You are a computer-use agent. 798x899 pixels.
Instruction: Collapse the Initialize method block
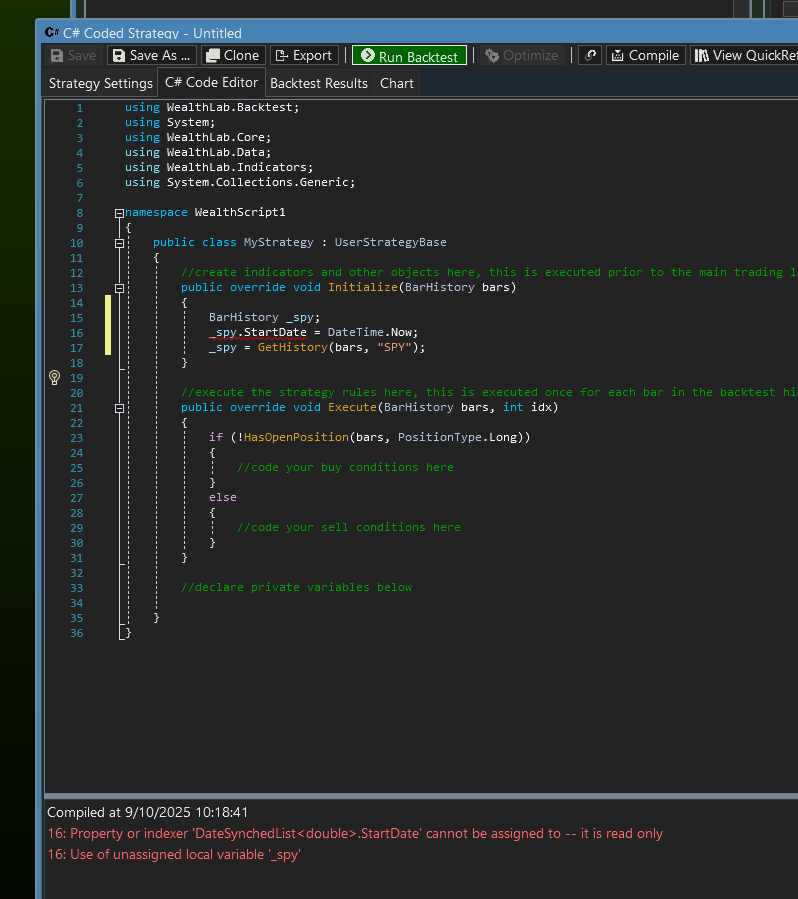[x=119, y=288]
